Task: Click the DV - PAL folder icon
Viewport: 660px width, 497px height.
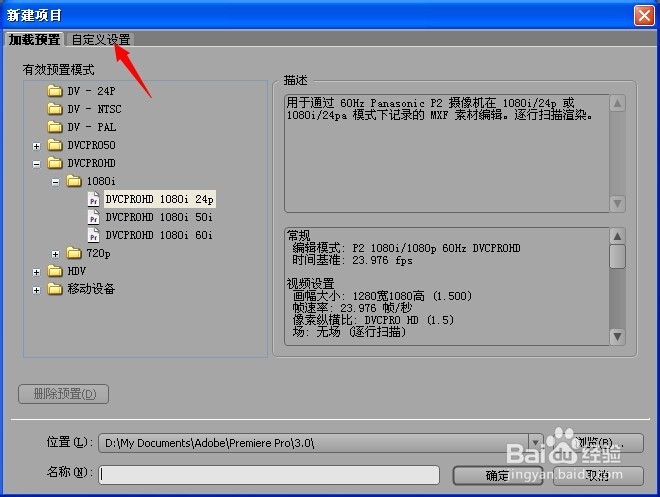Action: pyautogui.click(x=55, y=127)
